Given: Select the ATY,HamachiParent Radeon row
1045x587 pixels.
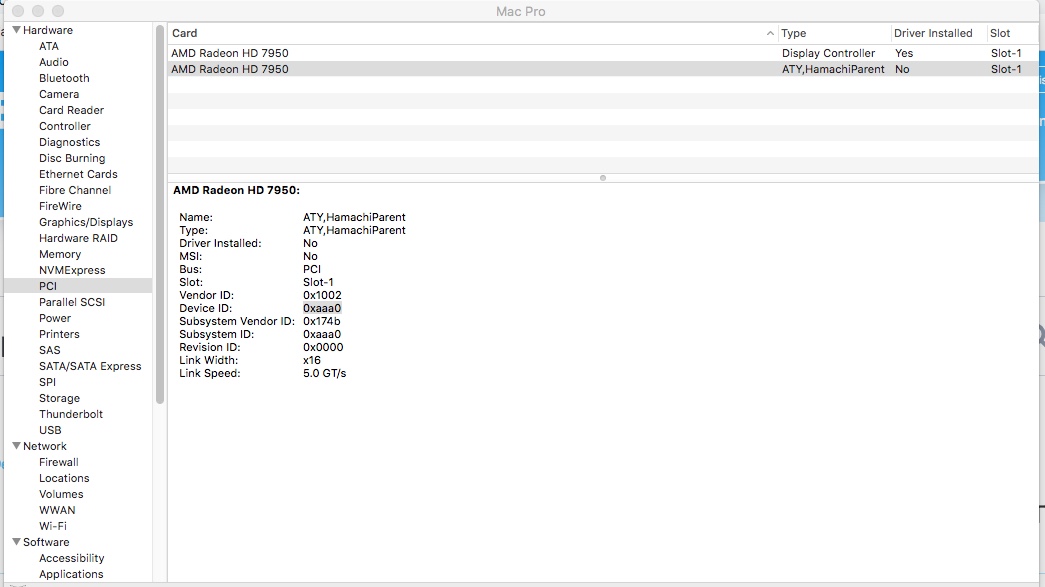Looking at the screenshot, I should pos(603,69).
